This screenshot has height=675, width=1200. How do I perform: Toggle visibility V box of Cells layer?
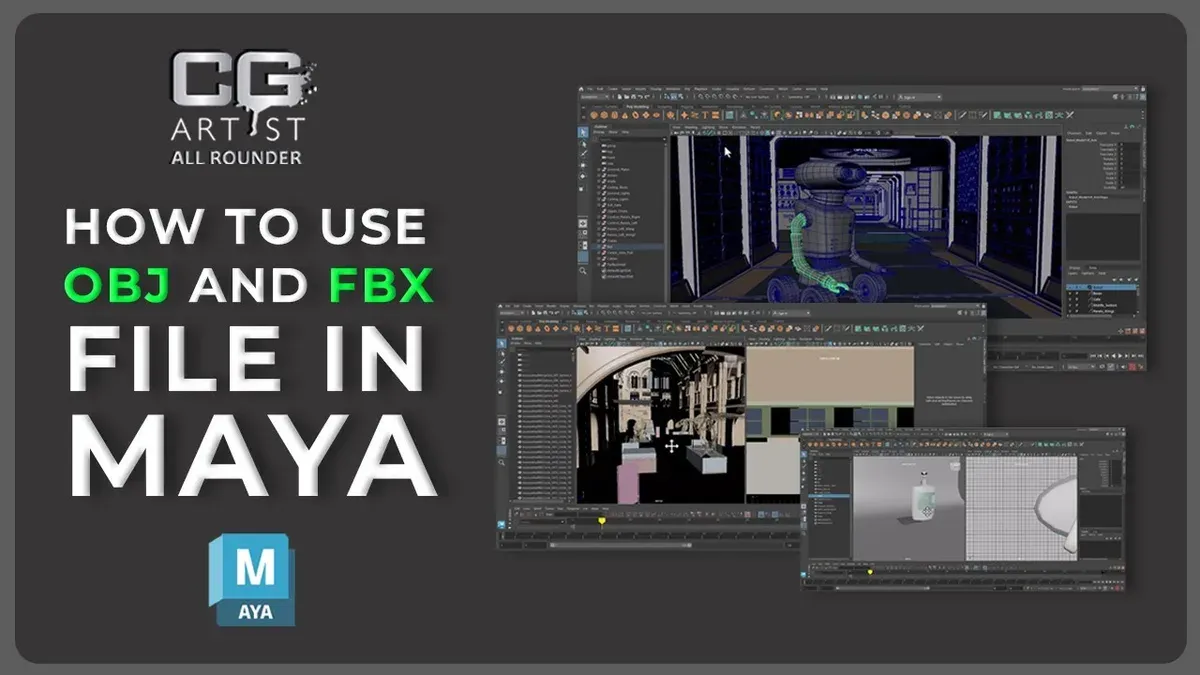[x=1070, y=299]
